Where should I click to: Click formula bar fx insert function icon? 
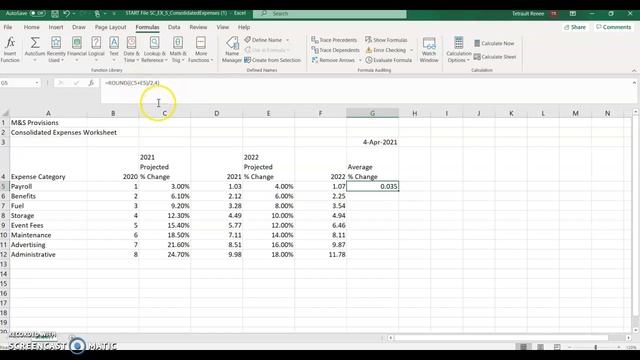(91, 83)
